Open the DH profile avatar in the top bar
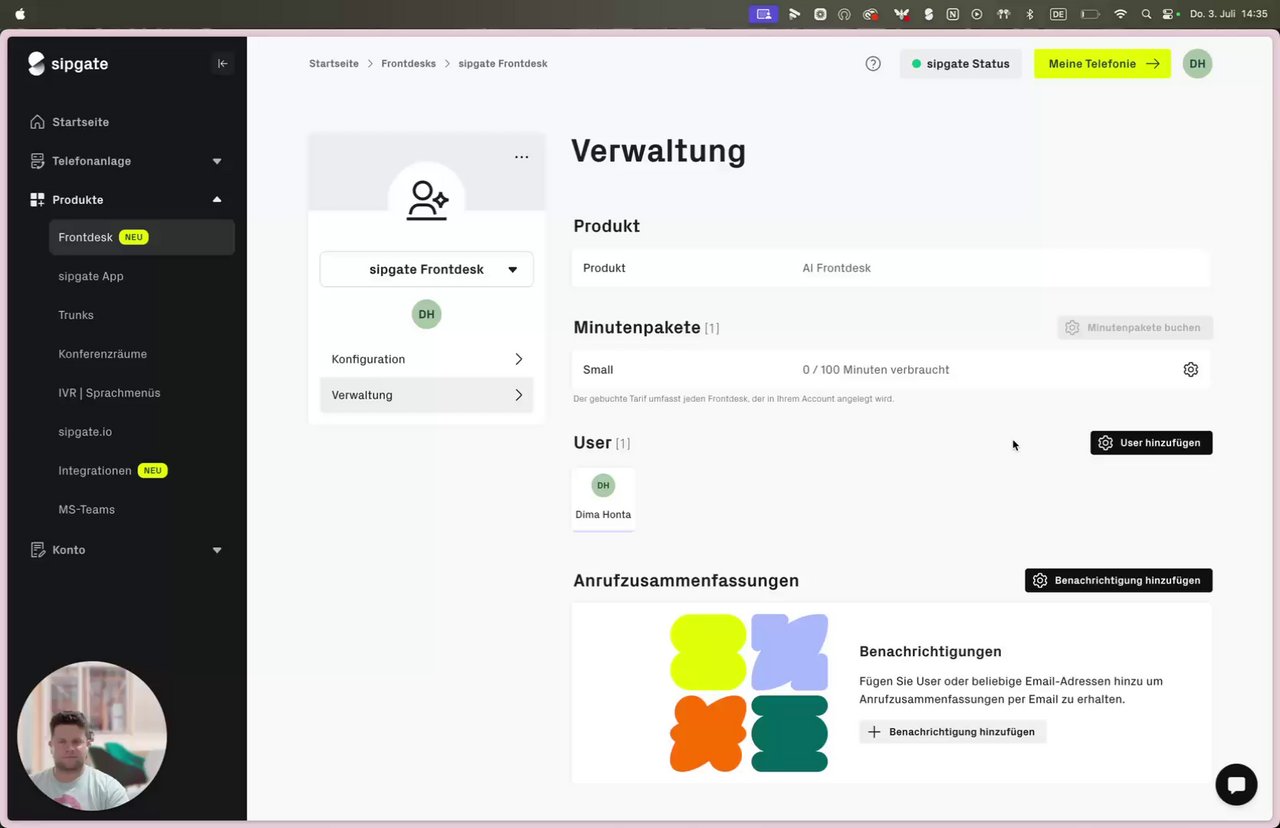Image resolution: width=1280 pixels, height=828 pixels. [1197, 64]
